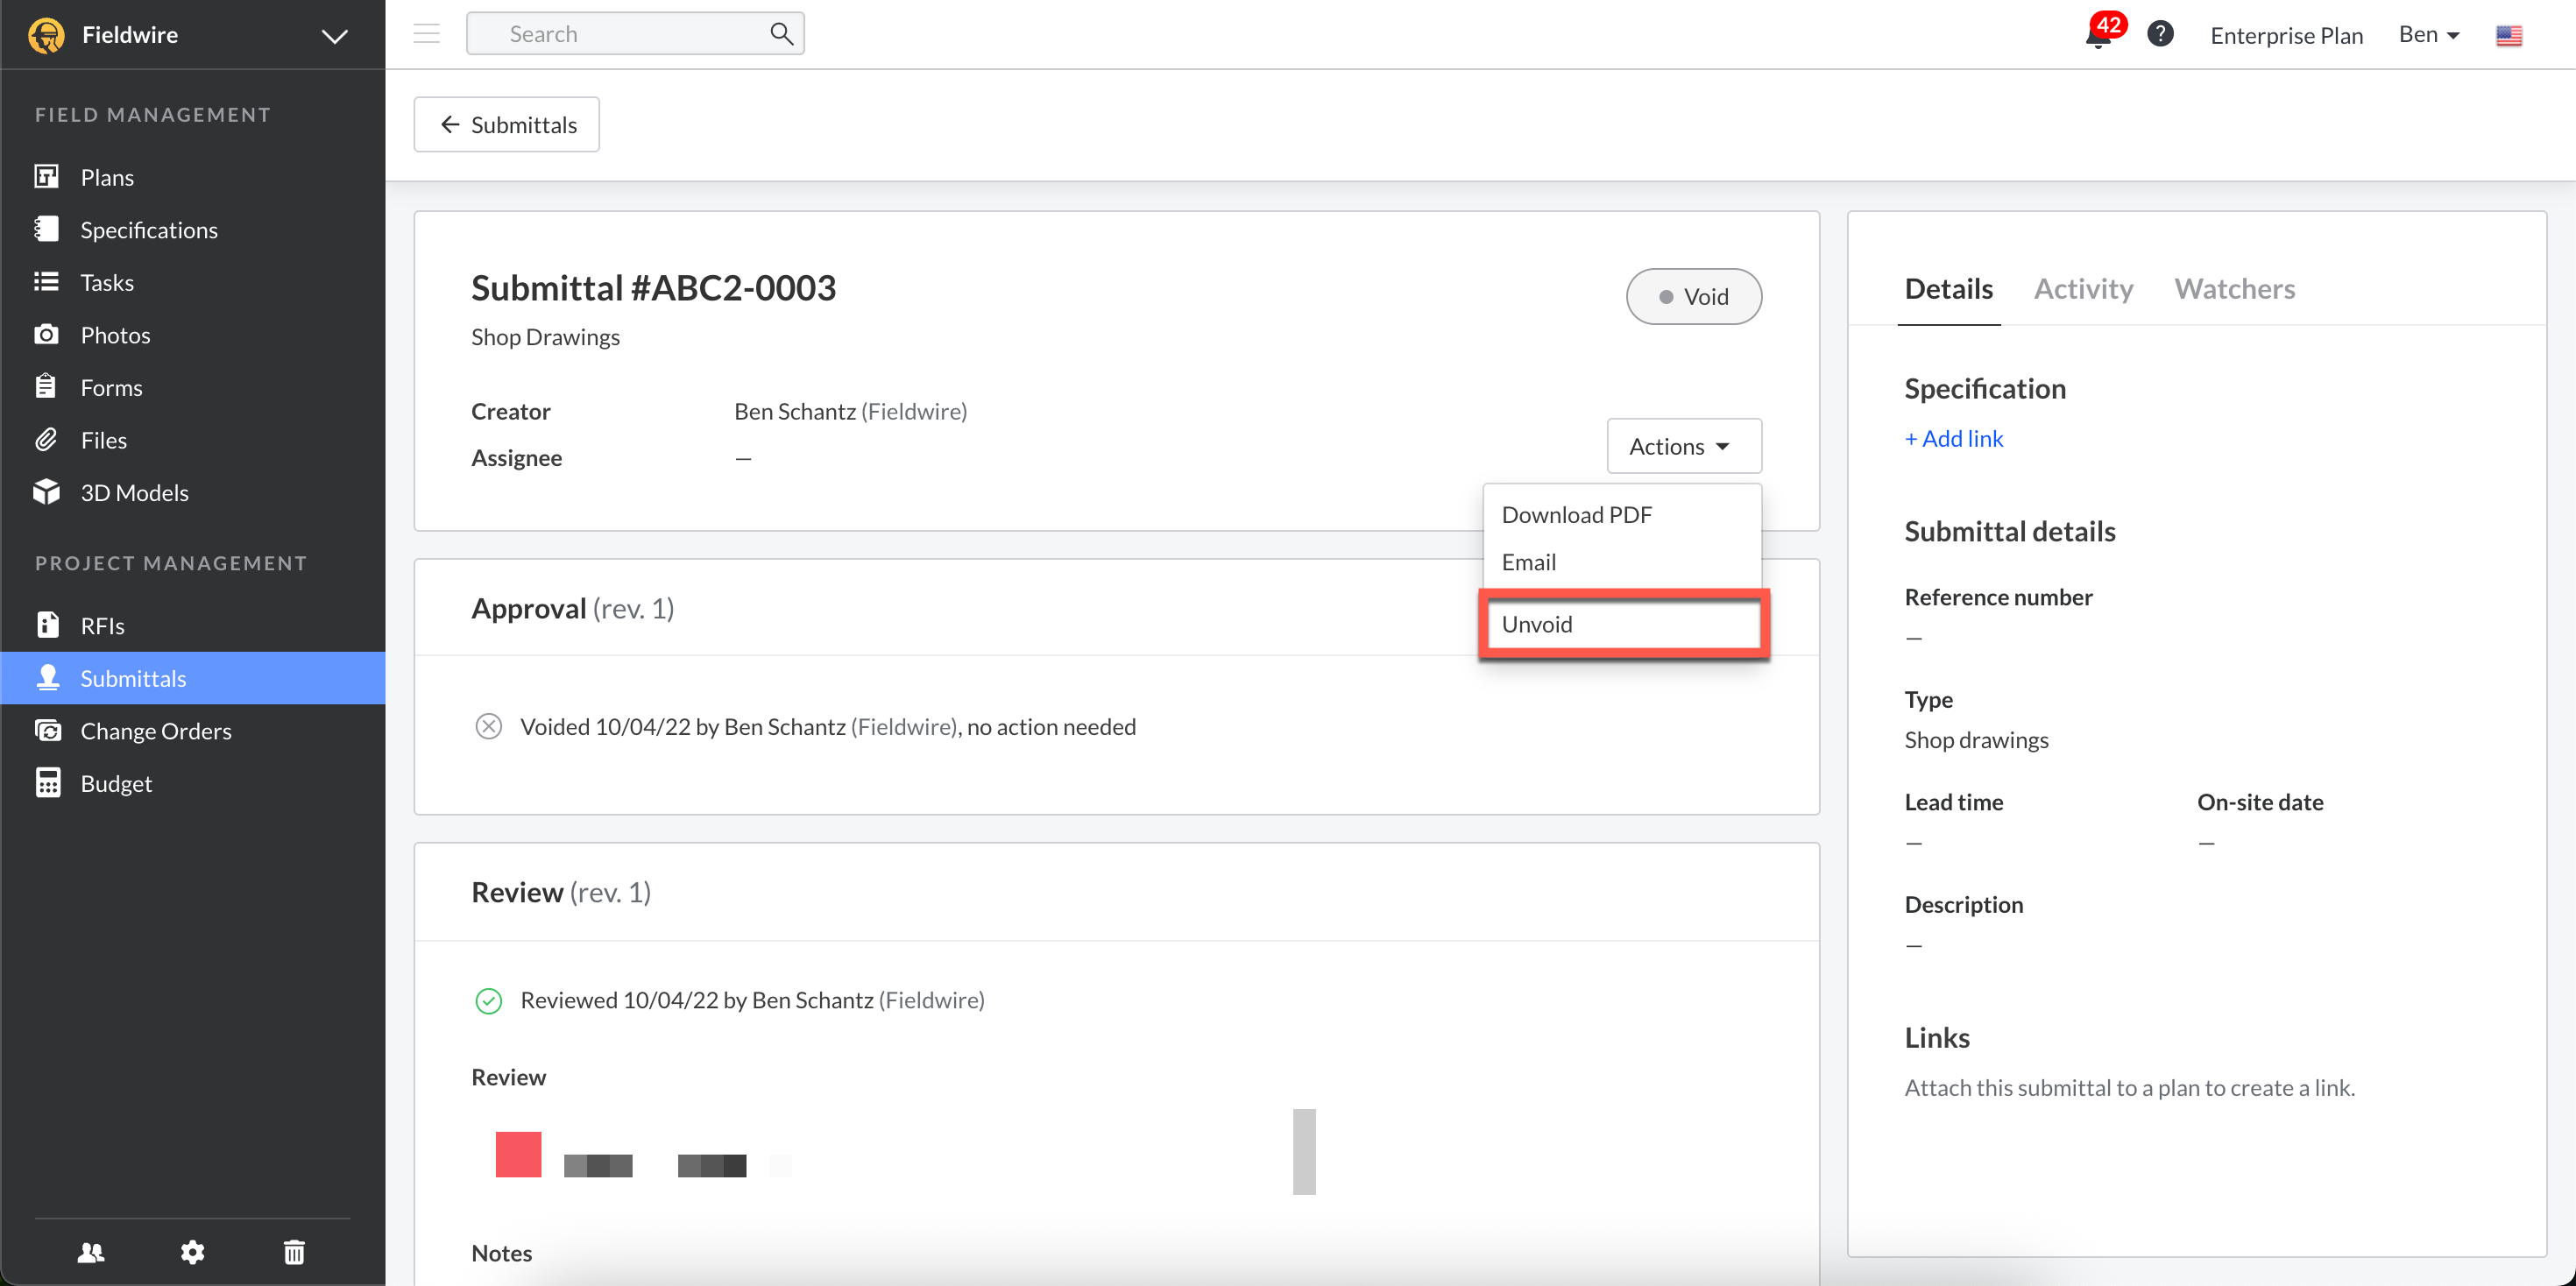Click the trash icon at sidebar bottom
Image resolution: width=2576 pixels, height=1286 pixels.
pos(294,1251)
